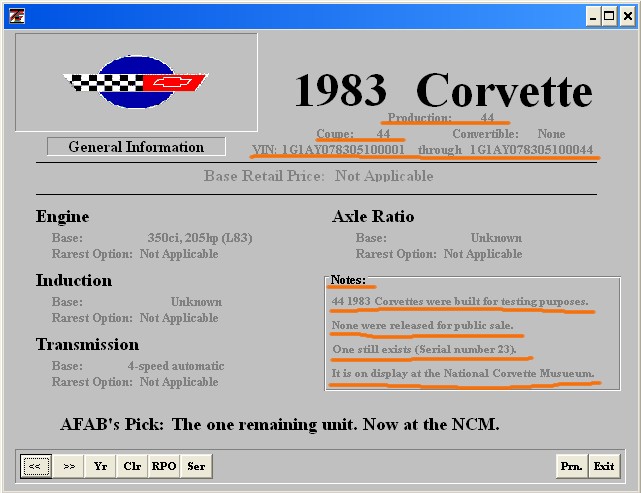This screenshot has height=493, width=641.
Task: Click the Ser serial numbers button
Action: [x=196, y=466]
